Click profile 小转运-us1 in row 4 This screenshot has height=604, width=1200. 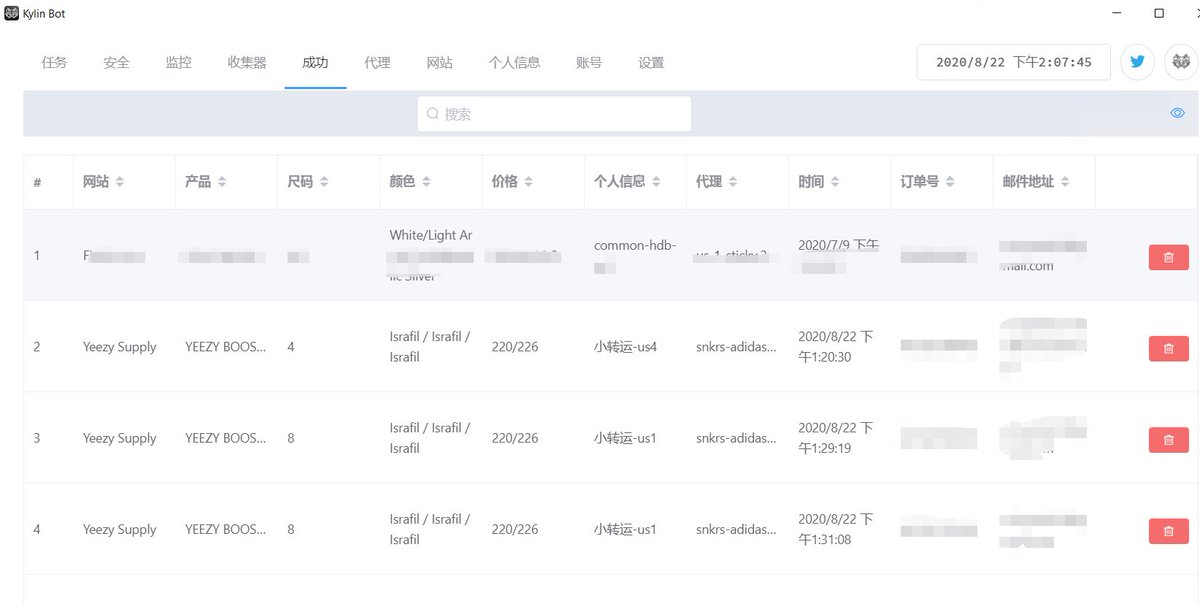(625, 529)
